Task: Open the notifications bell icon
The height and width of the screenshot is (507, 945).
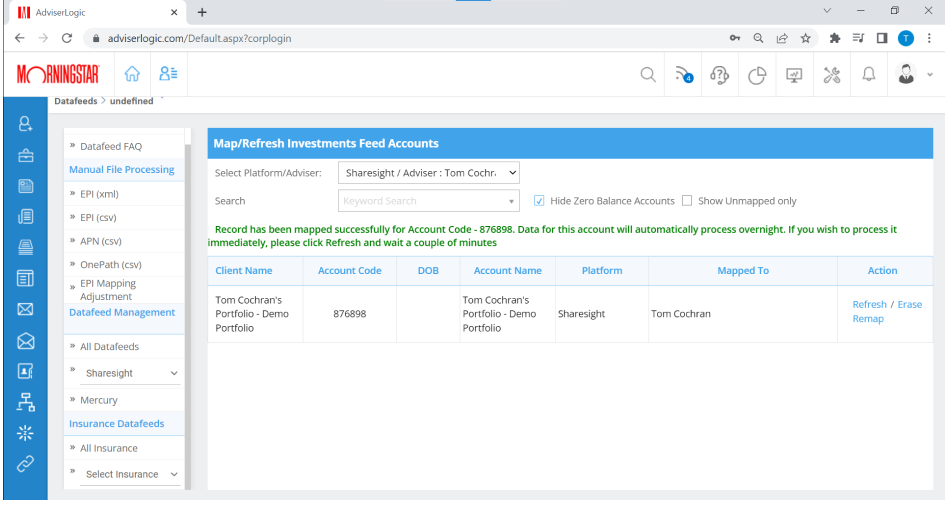Action: click(x=868, y=74)
